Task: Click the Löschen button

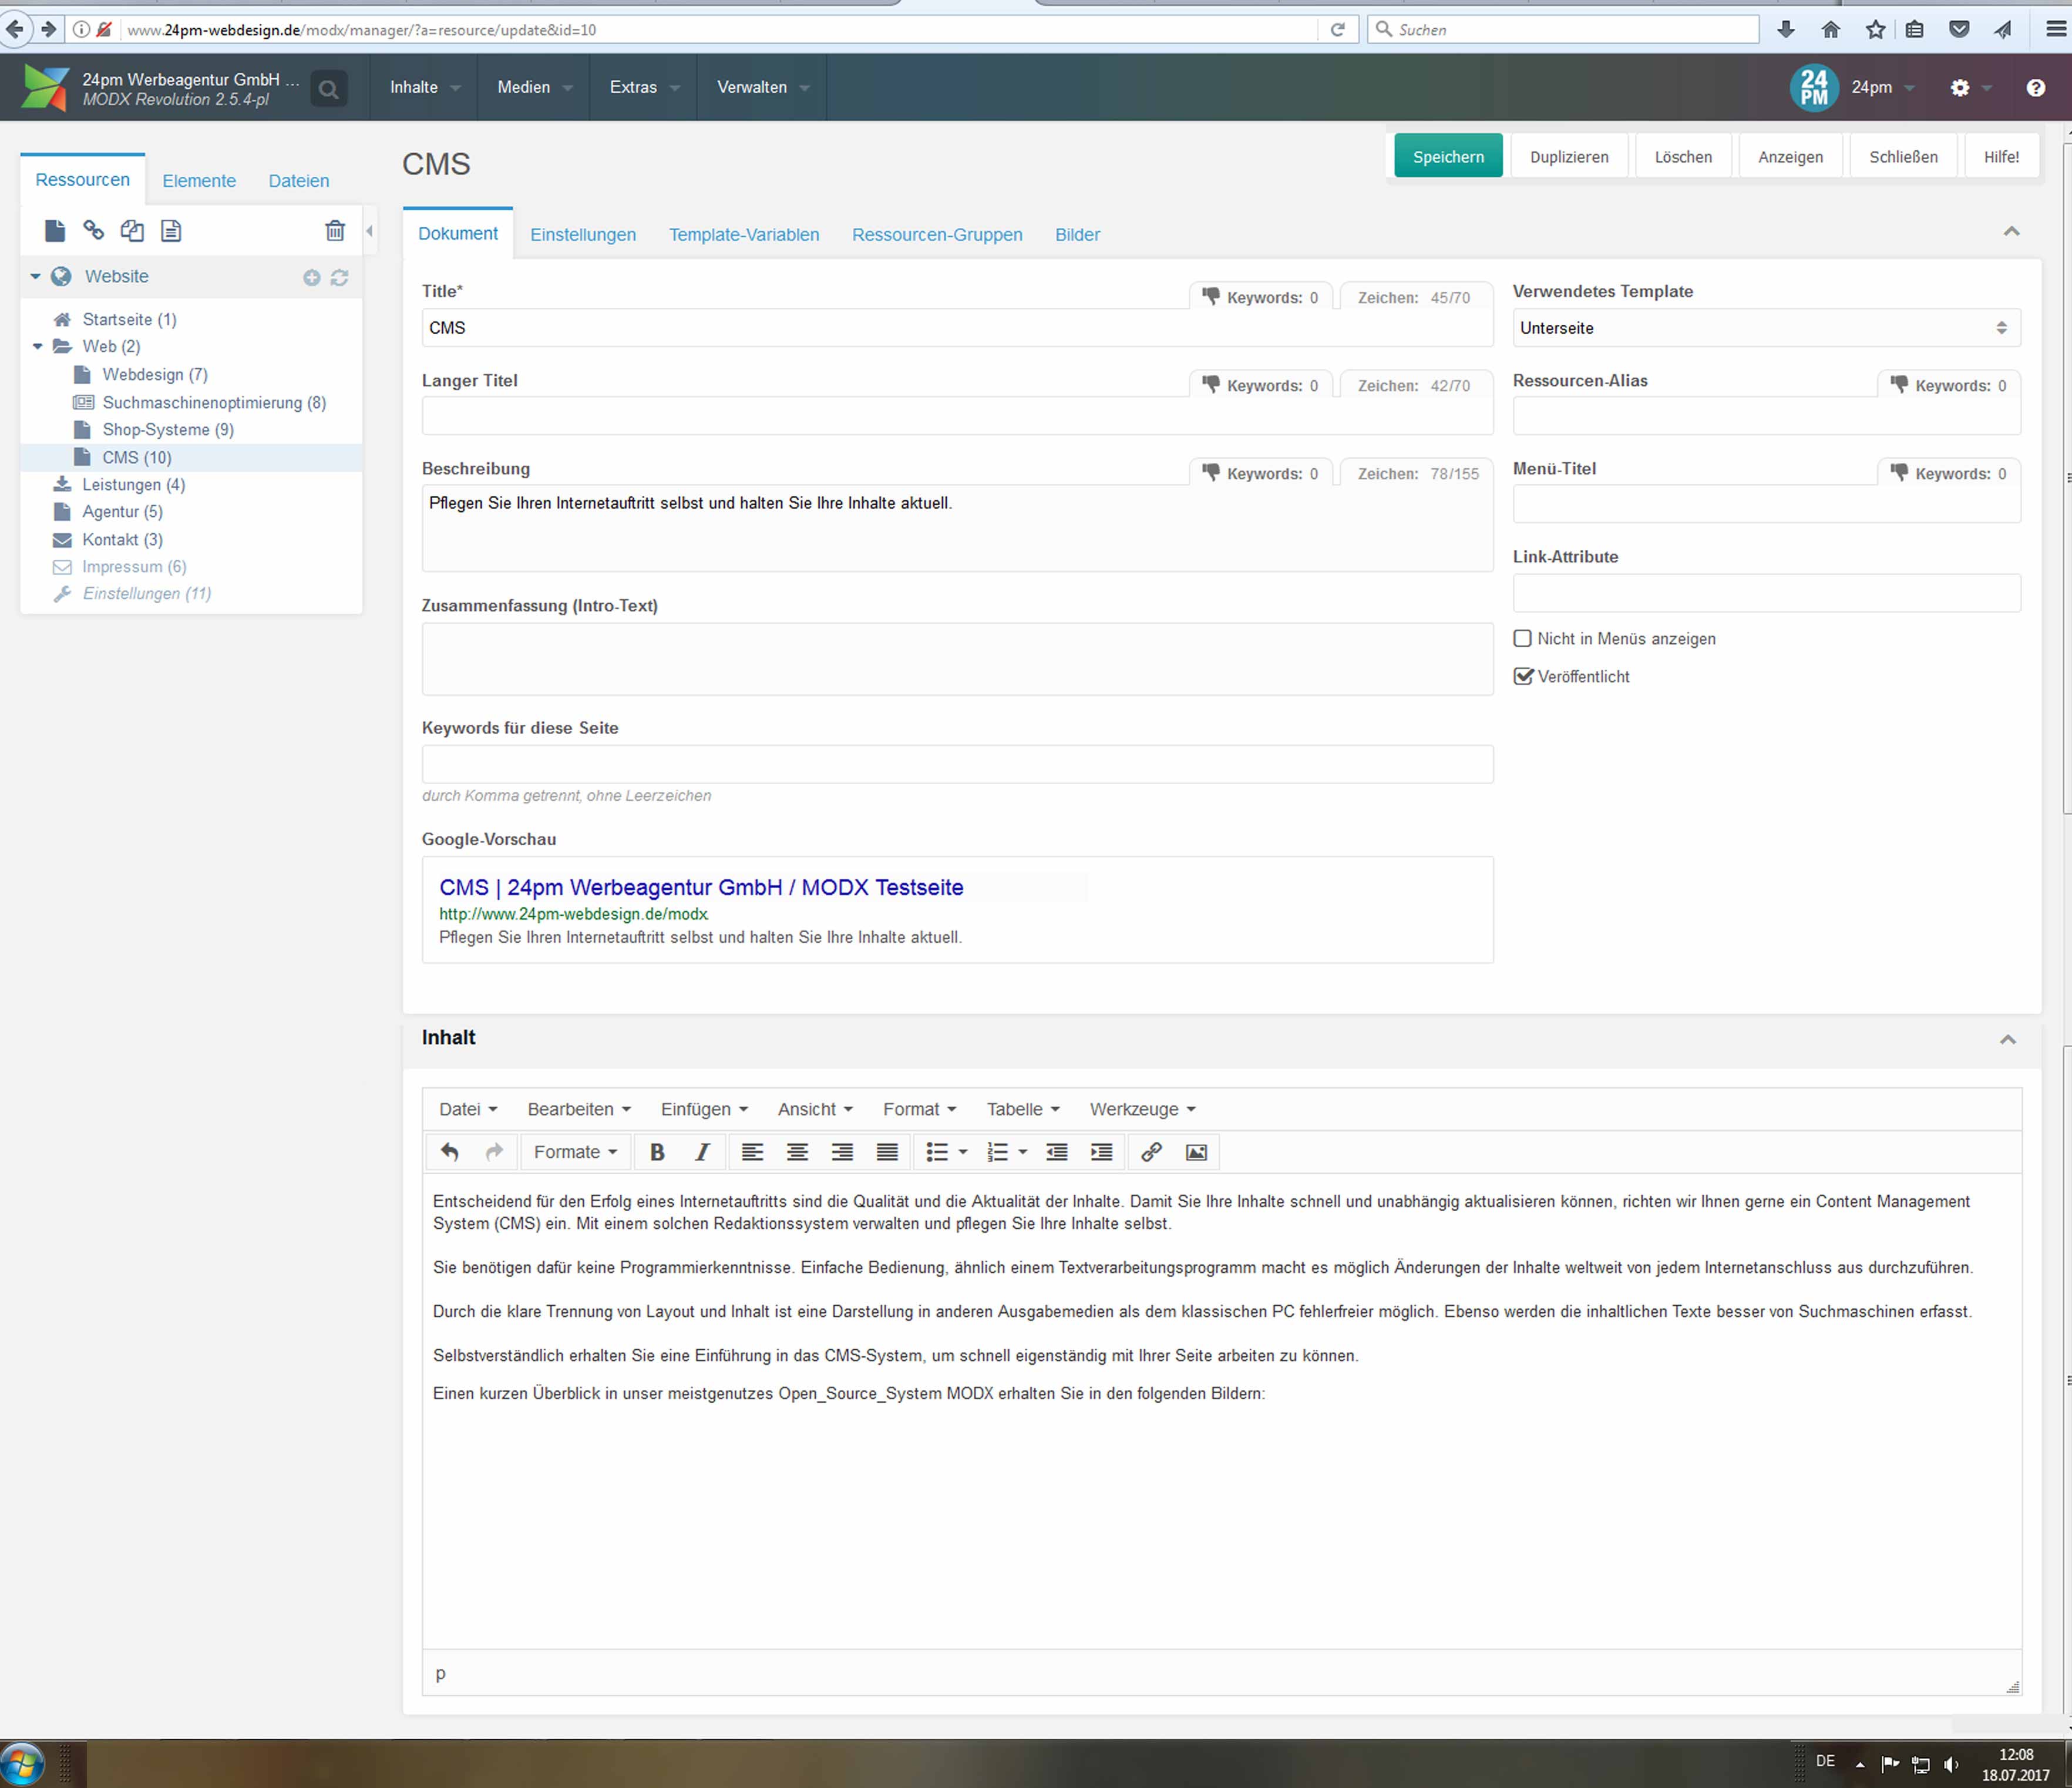Action: point(1683,156)
